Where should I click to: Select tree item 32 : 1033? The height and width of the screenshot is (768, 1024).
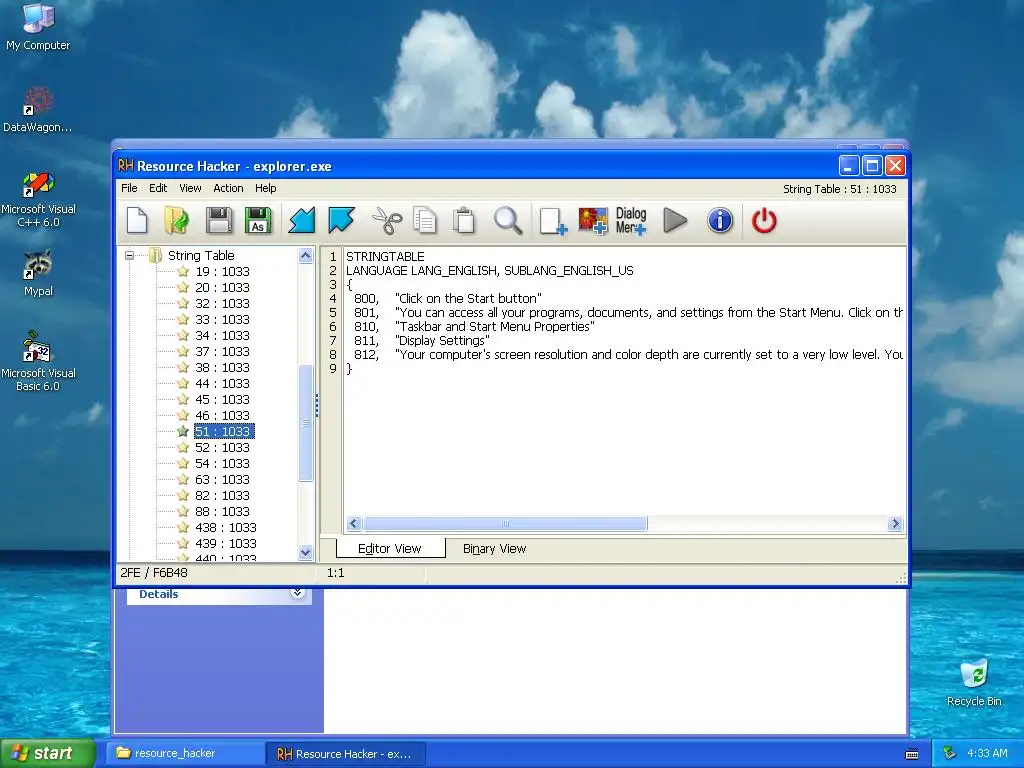click(222, 304)
